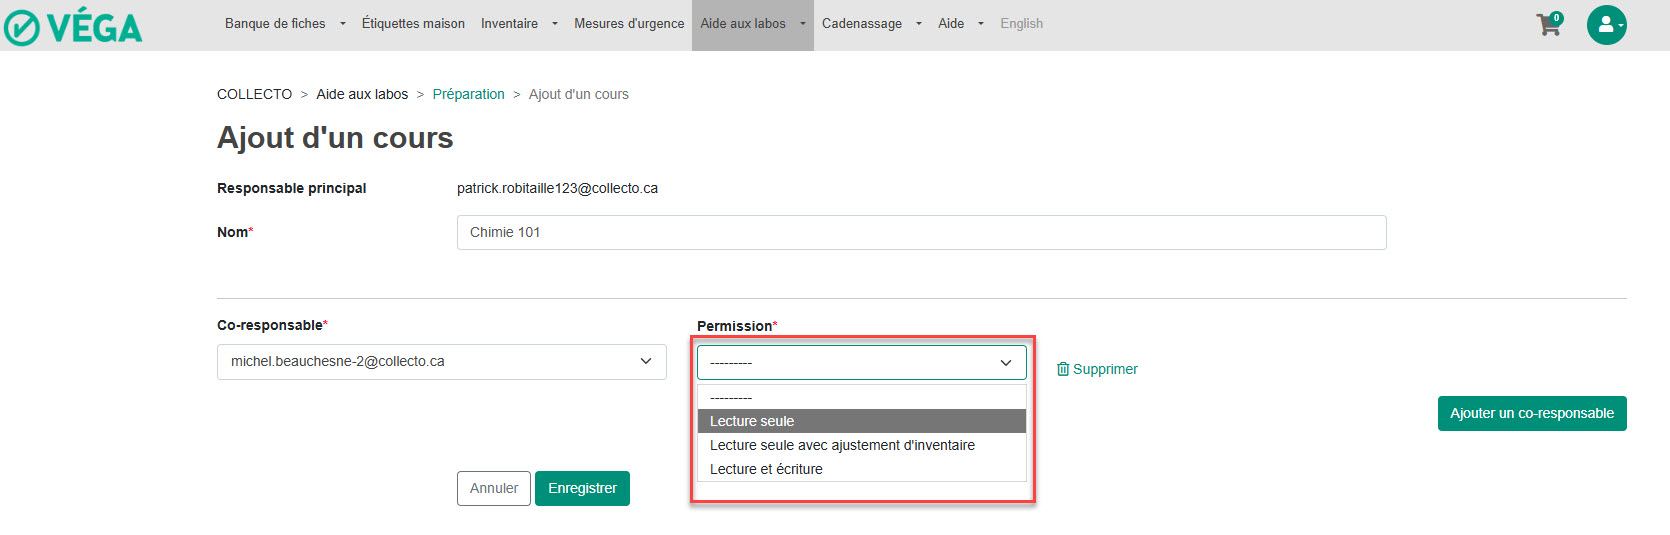Screen dimensions: 1670x535
Task: Click the trash icon beside Supprimer
Action: [1062, 369]
